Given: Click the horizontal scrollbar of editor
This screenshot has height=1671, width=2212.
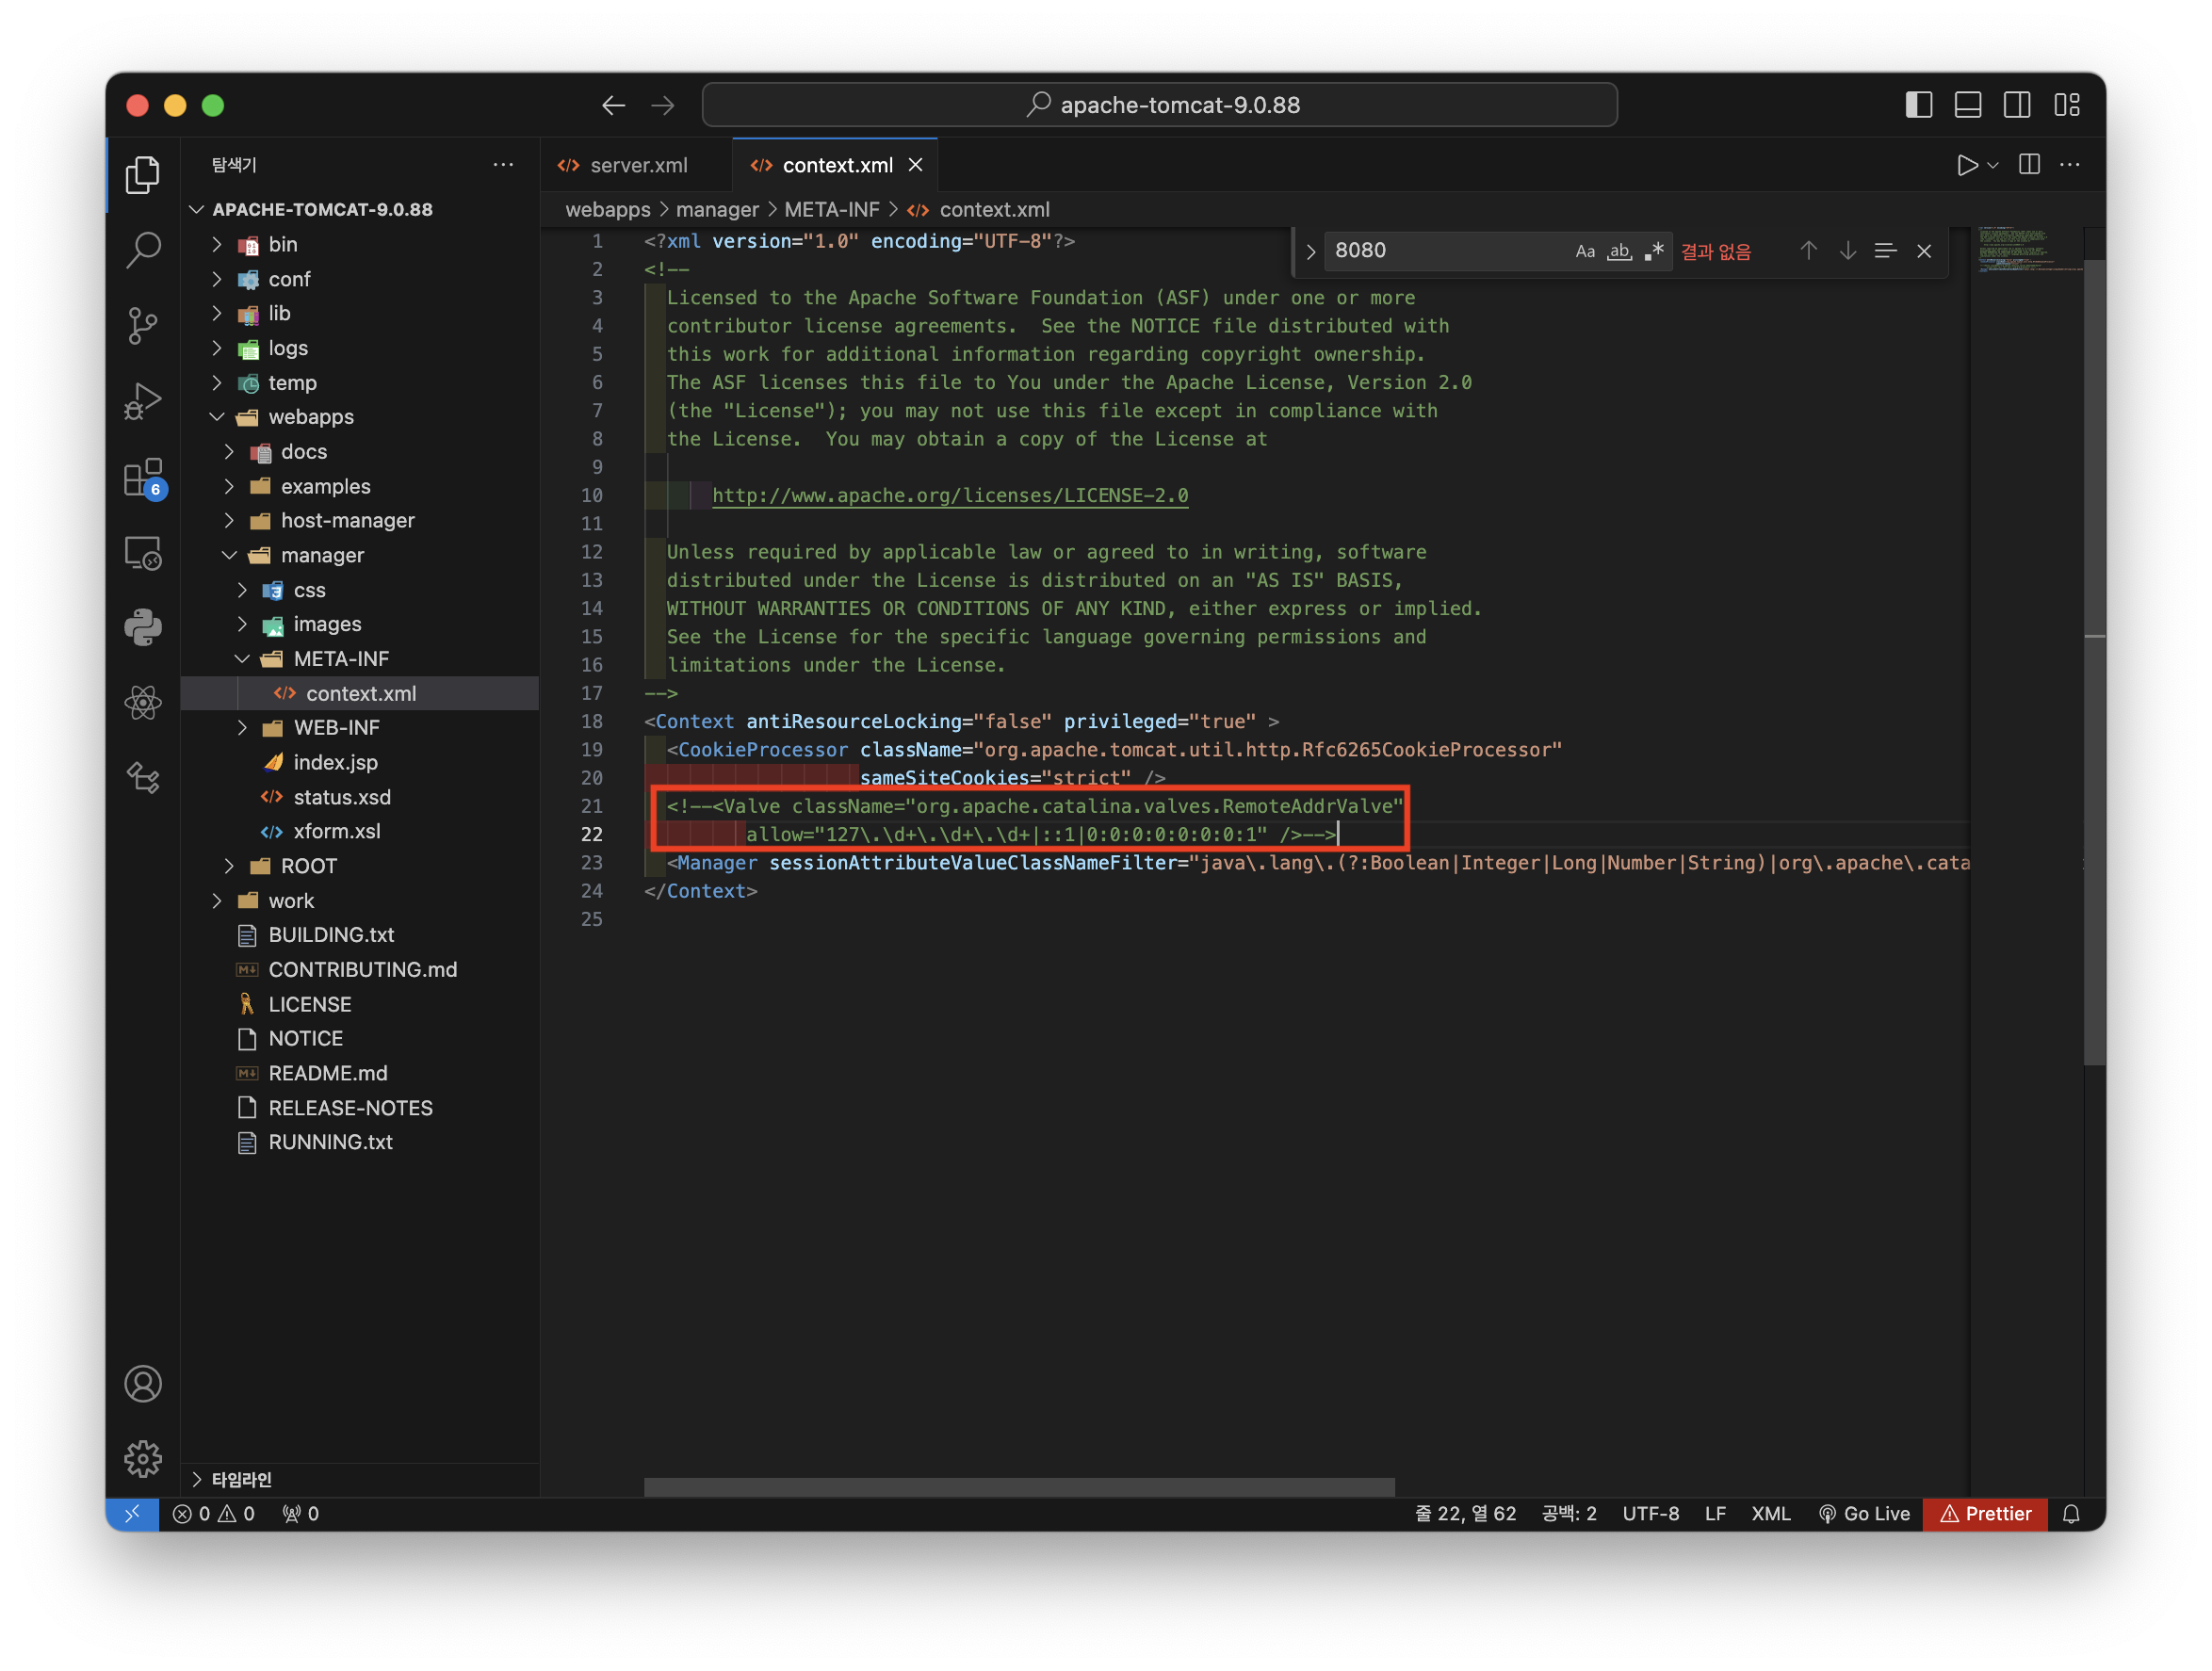Looking at the screenshot, I should [x=1019, y=1487].
